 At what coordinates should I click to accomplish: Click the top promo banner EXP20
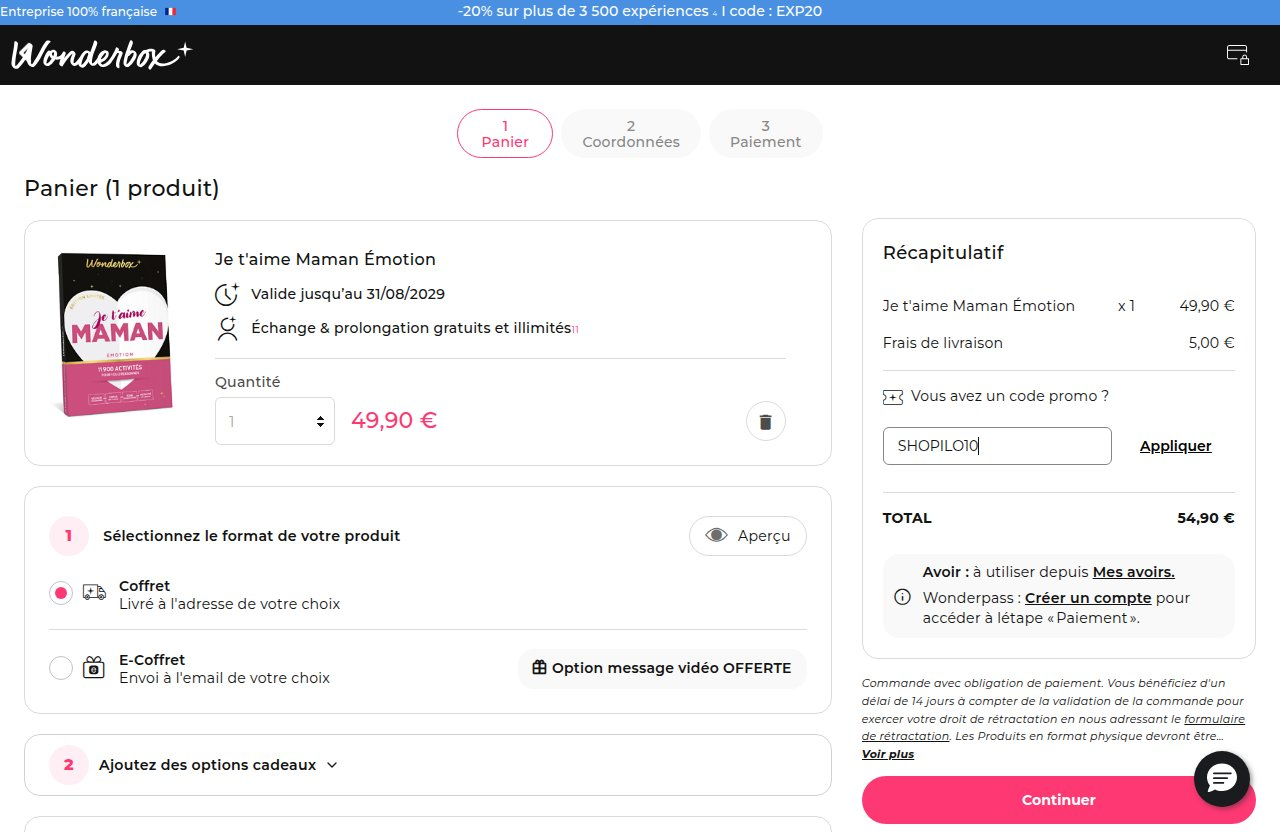tap(640, 12)
